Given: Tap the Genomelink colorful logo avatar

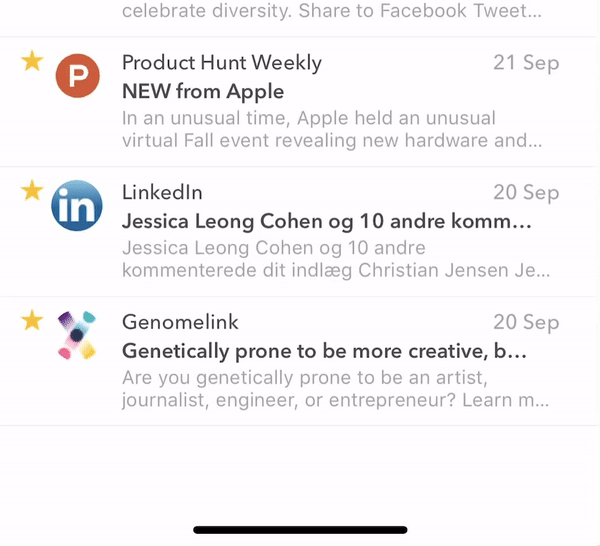Looking at the screenshot, I should click(x=77, y=335).
